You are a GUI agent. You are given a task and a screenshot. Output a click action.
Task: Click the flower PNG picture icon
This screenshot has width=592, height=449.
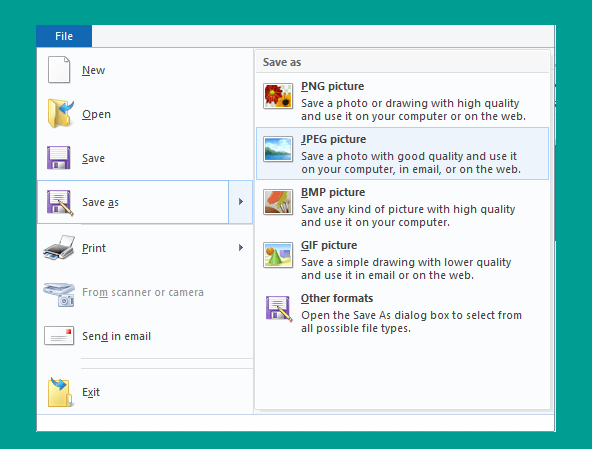(x=278, y=96)
